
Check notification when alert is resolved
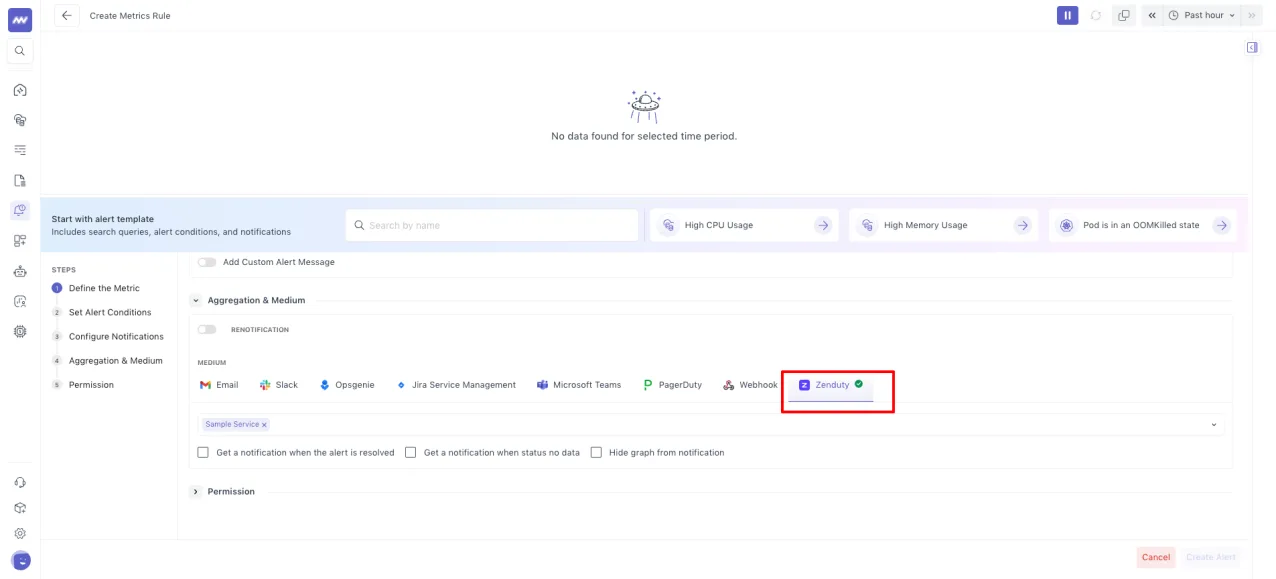click(204, 452)
